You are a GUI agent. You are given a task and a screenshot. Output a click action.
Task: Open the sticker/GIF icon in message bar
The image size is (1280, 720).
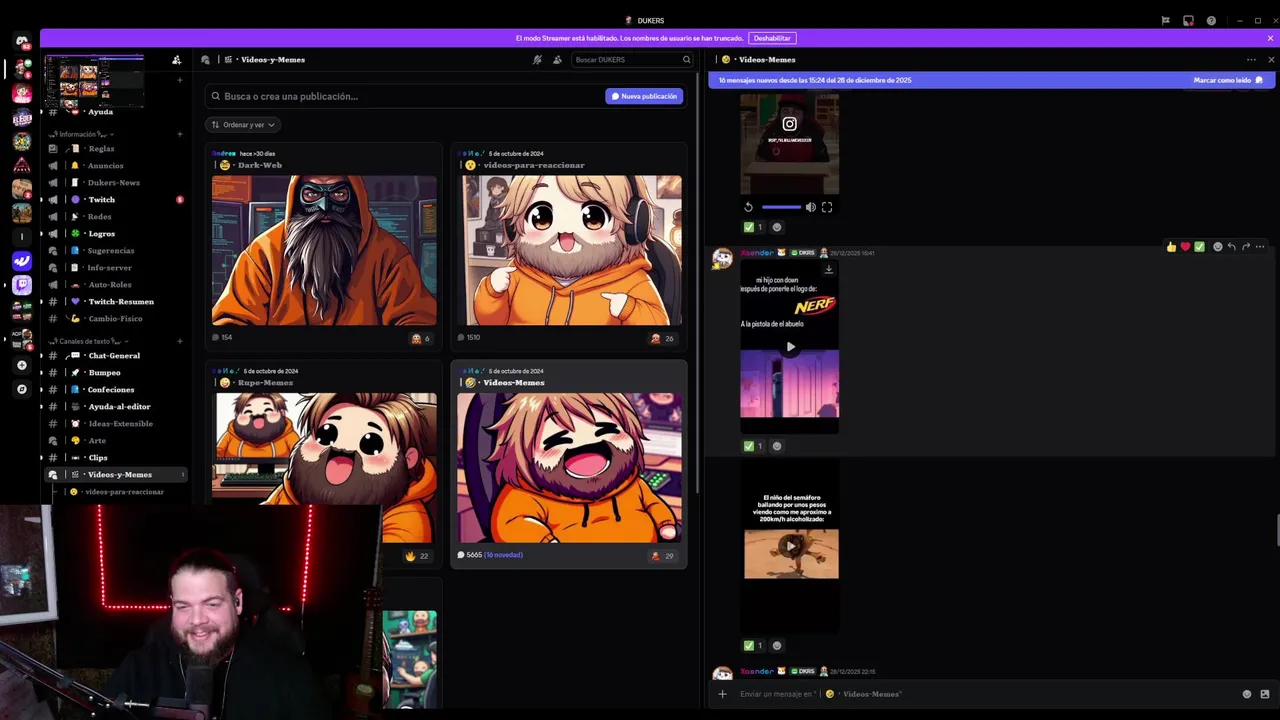[1264, 694]
